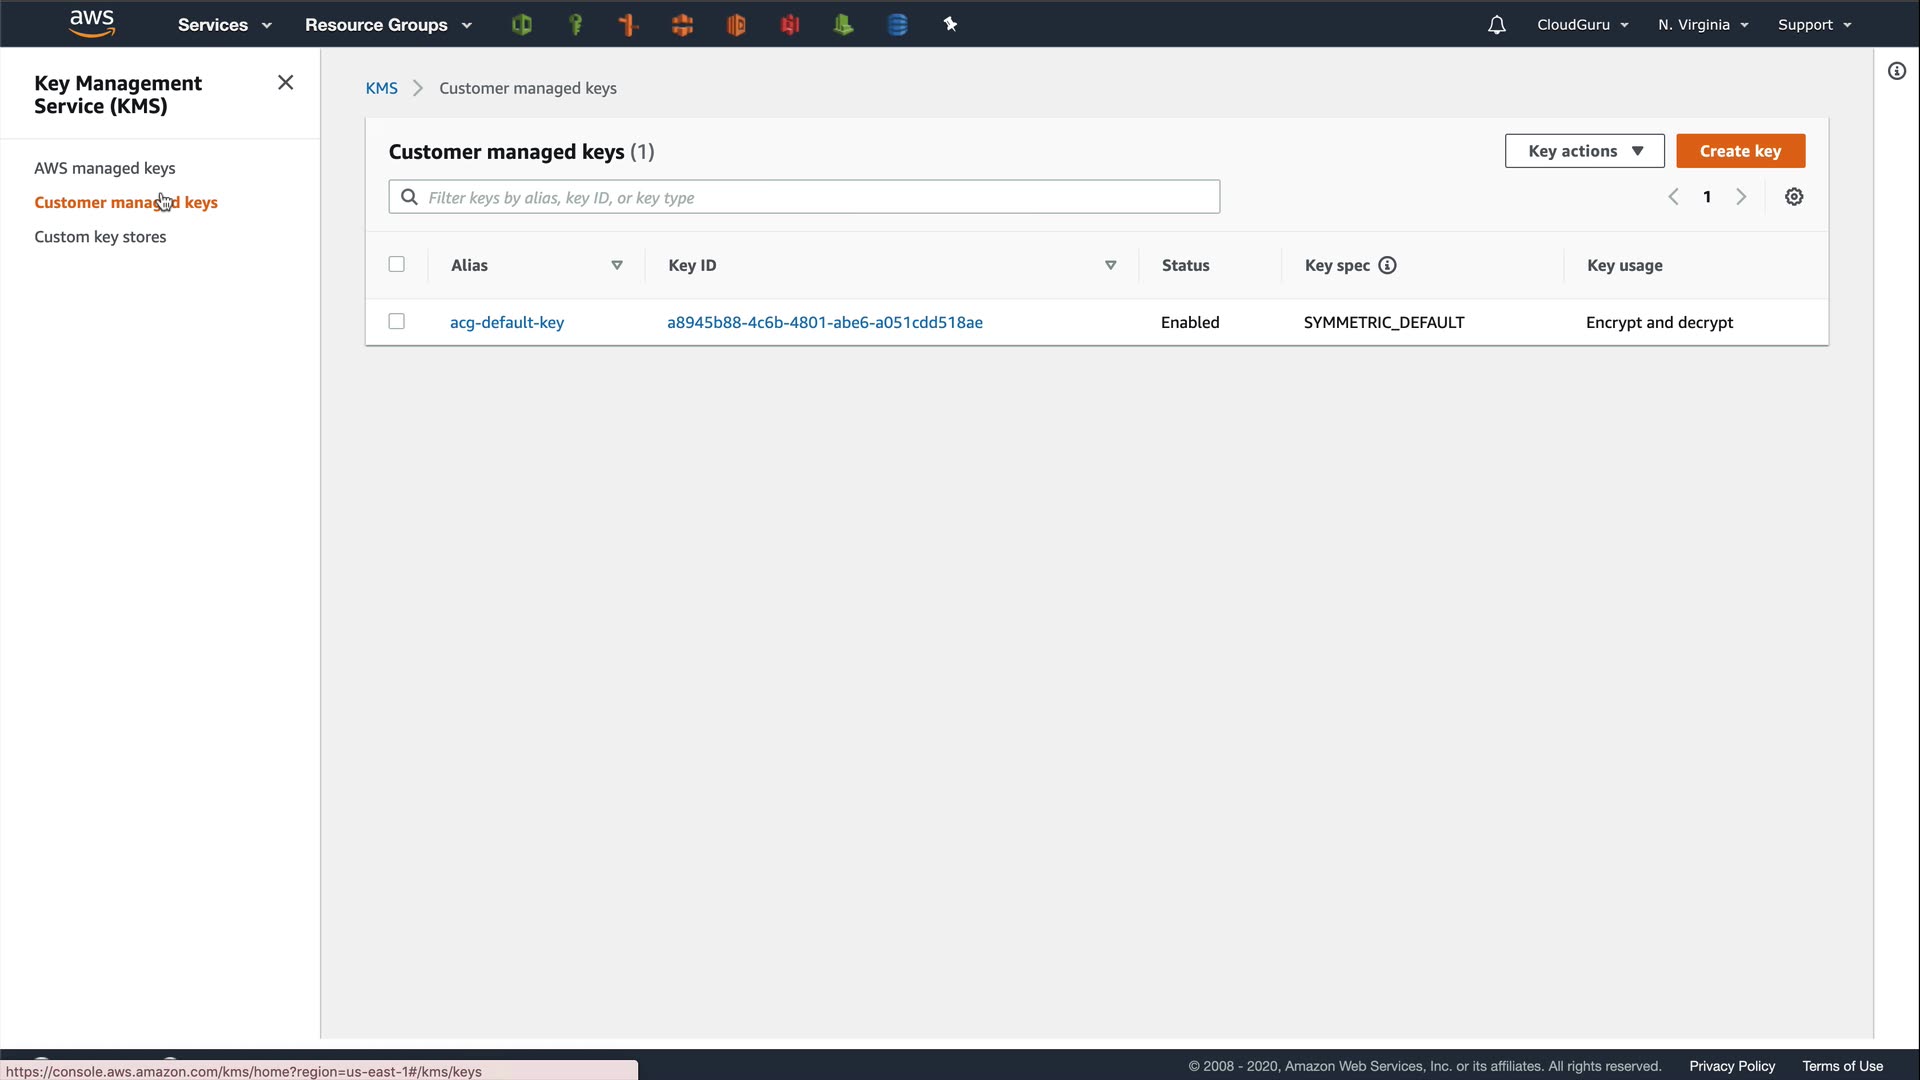This screenshot has width=1920, height=1080.
Task: Open the info panel icon at right
Action: [1897, 71]
